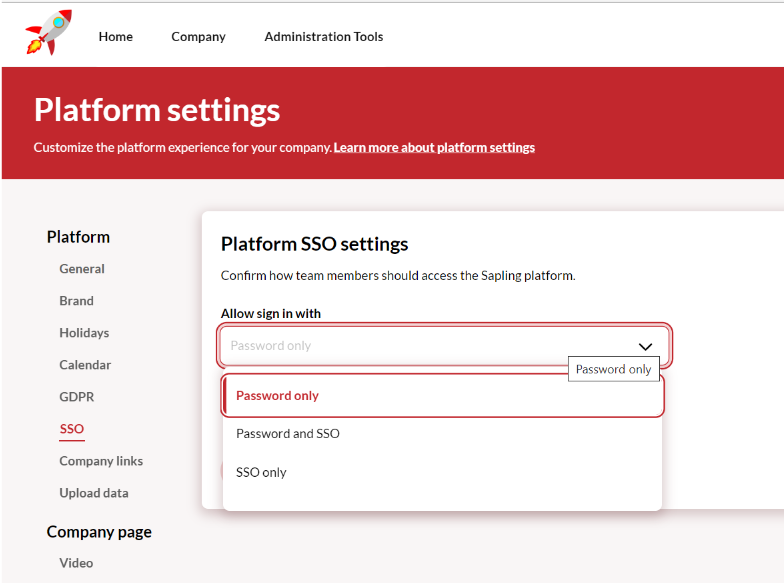Open Brand settings in sidebar
Viewport: 784px width, 583px height.
[x=76, y=301]
